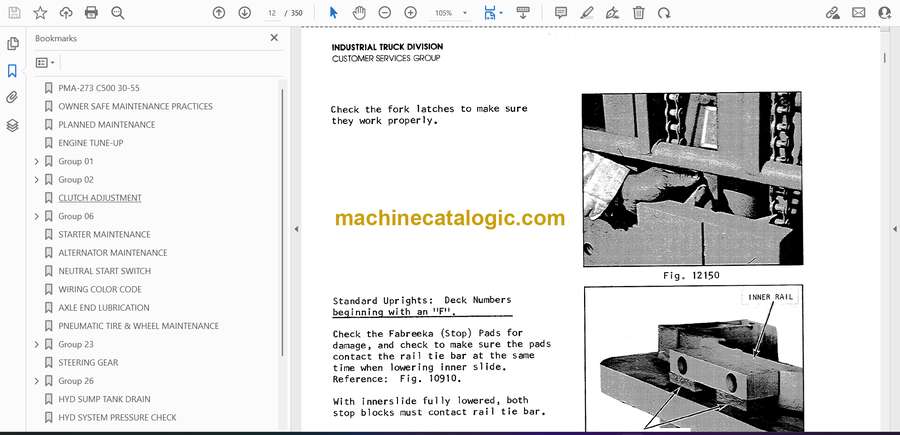Open the bookmarks options menu dropdown

point(45,62)
